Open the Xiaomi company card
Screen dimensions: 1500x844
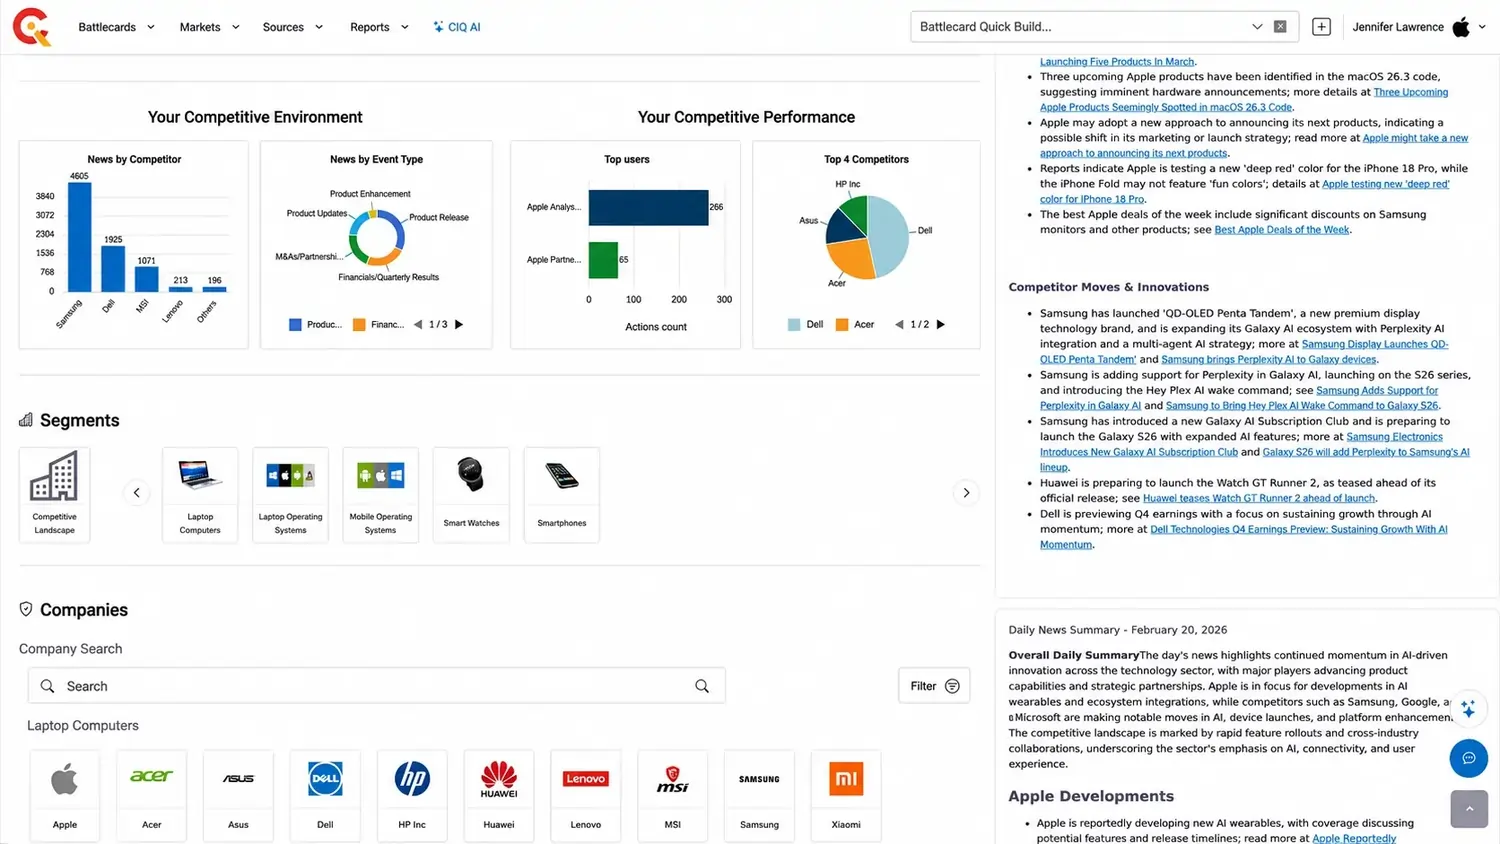(x=846, y=795)
